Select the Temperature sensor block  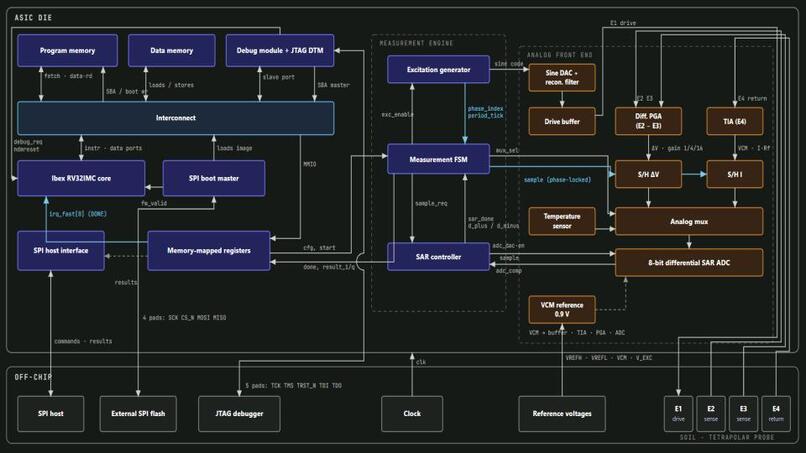[562, 221]
